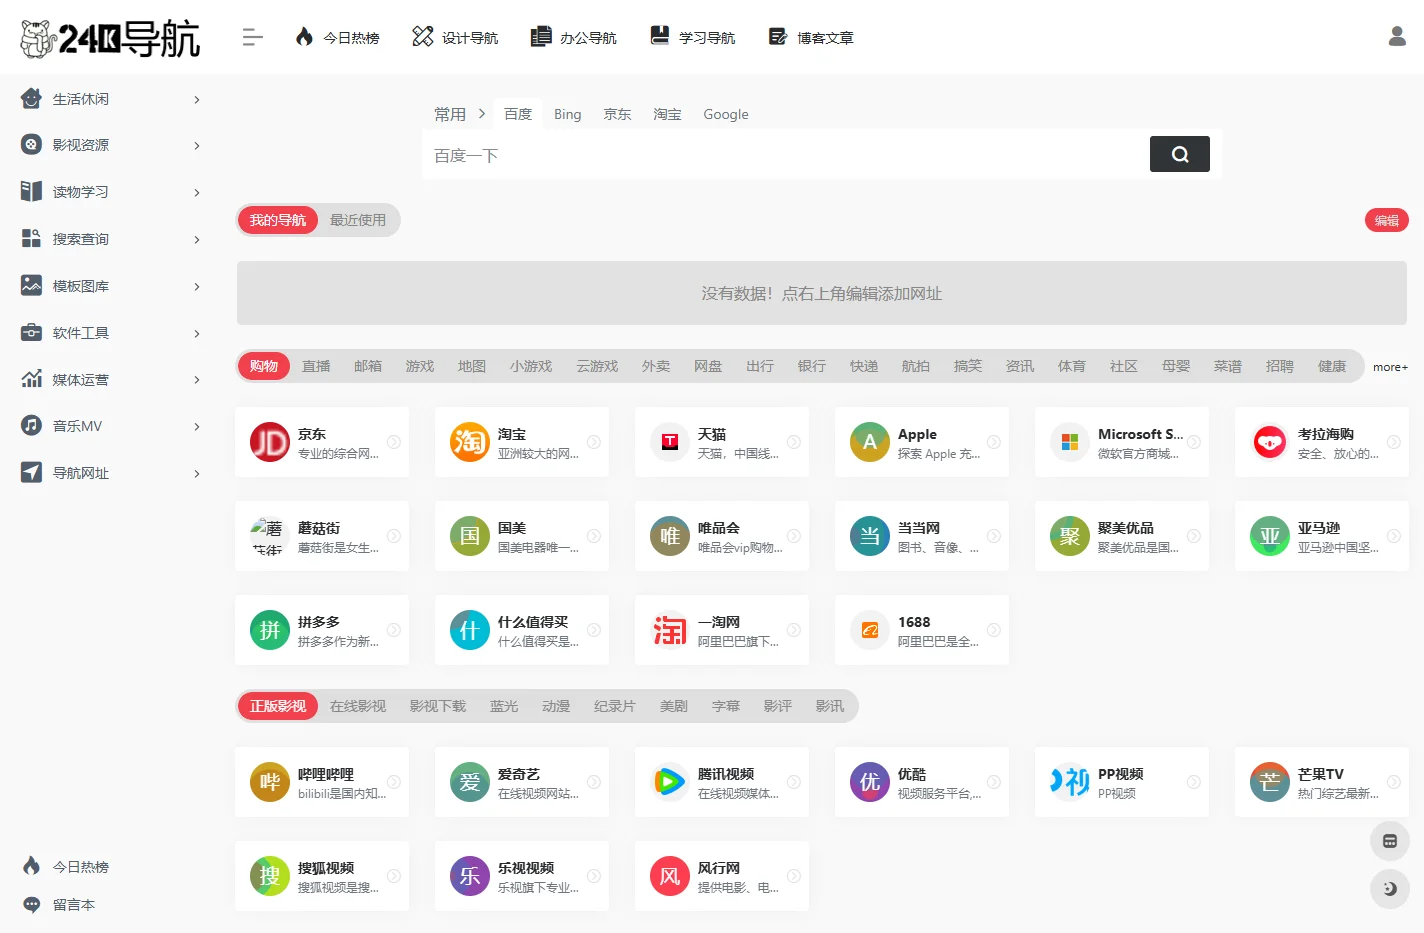The height and width of the screenshot is (933, 1424).
Task: Open the 京东 JD site card
Action: coord(322,442)
